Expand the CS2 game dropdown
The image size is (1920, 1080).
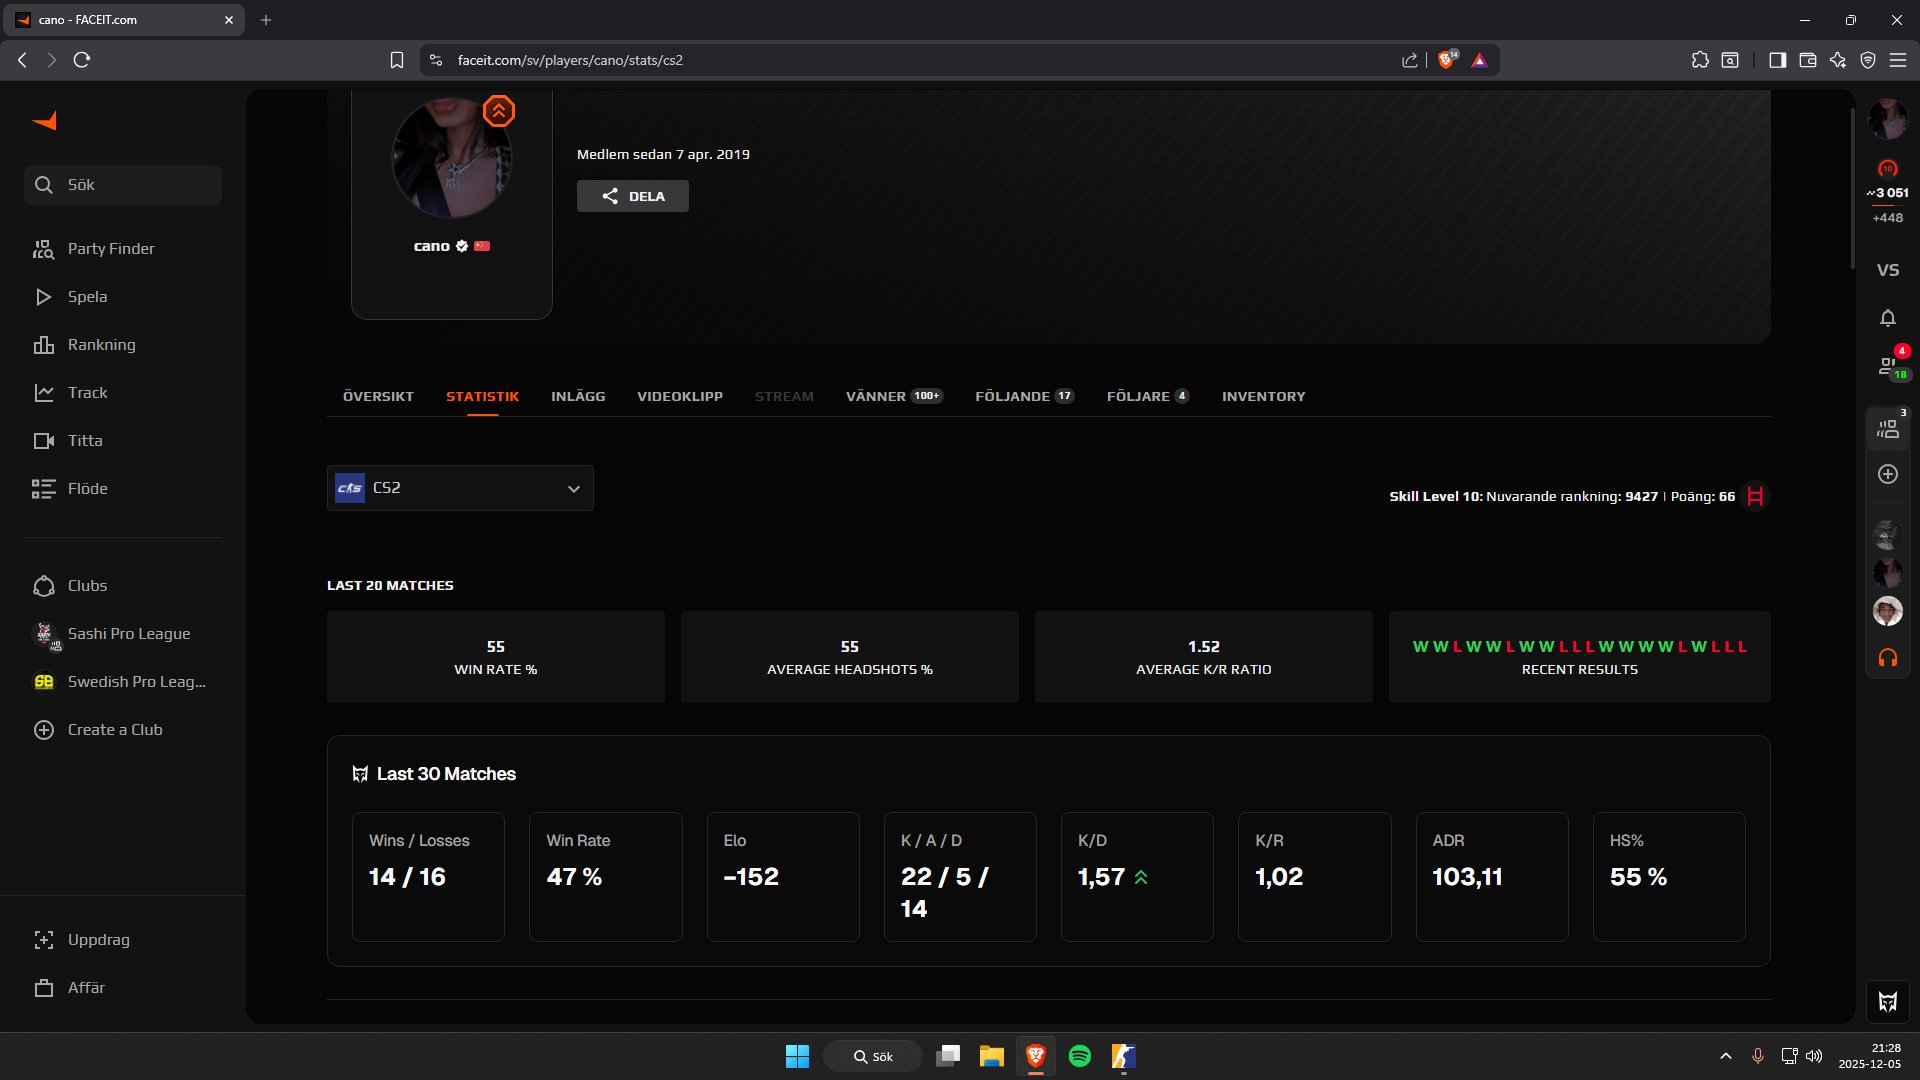point(460,488)
